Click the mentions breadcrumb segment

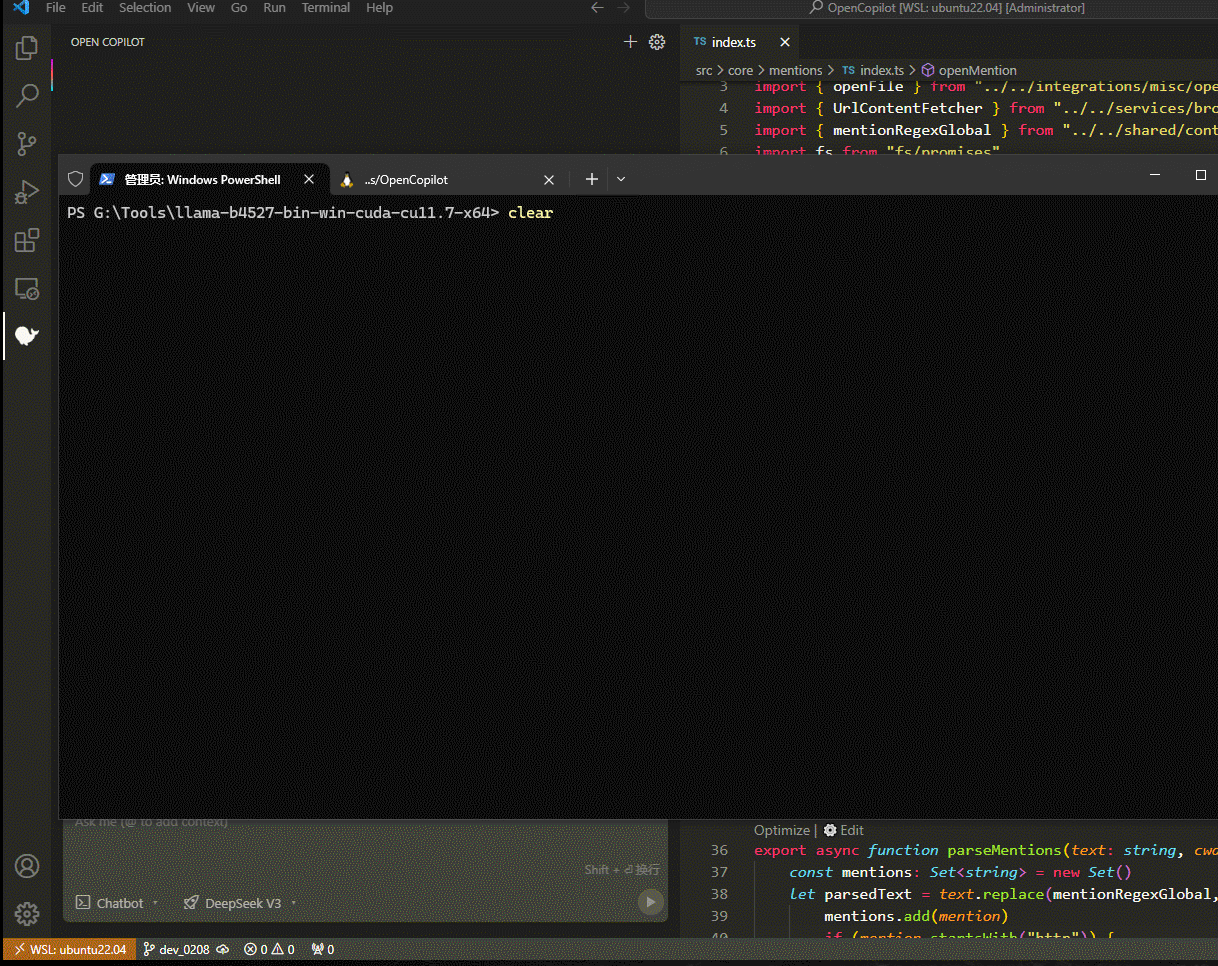[795, 70]
